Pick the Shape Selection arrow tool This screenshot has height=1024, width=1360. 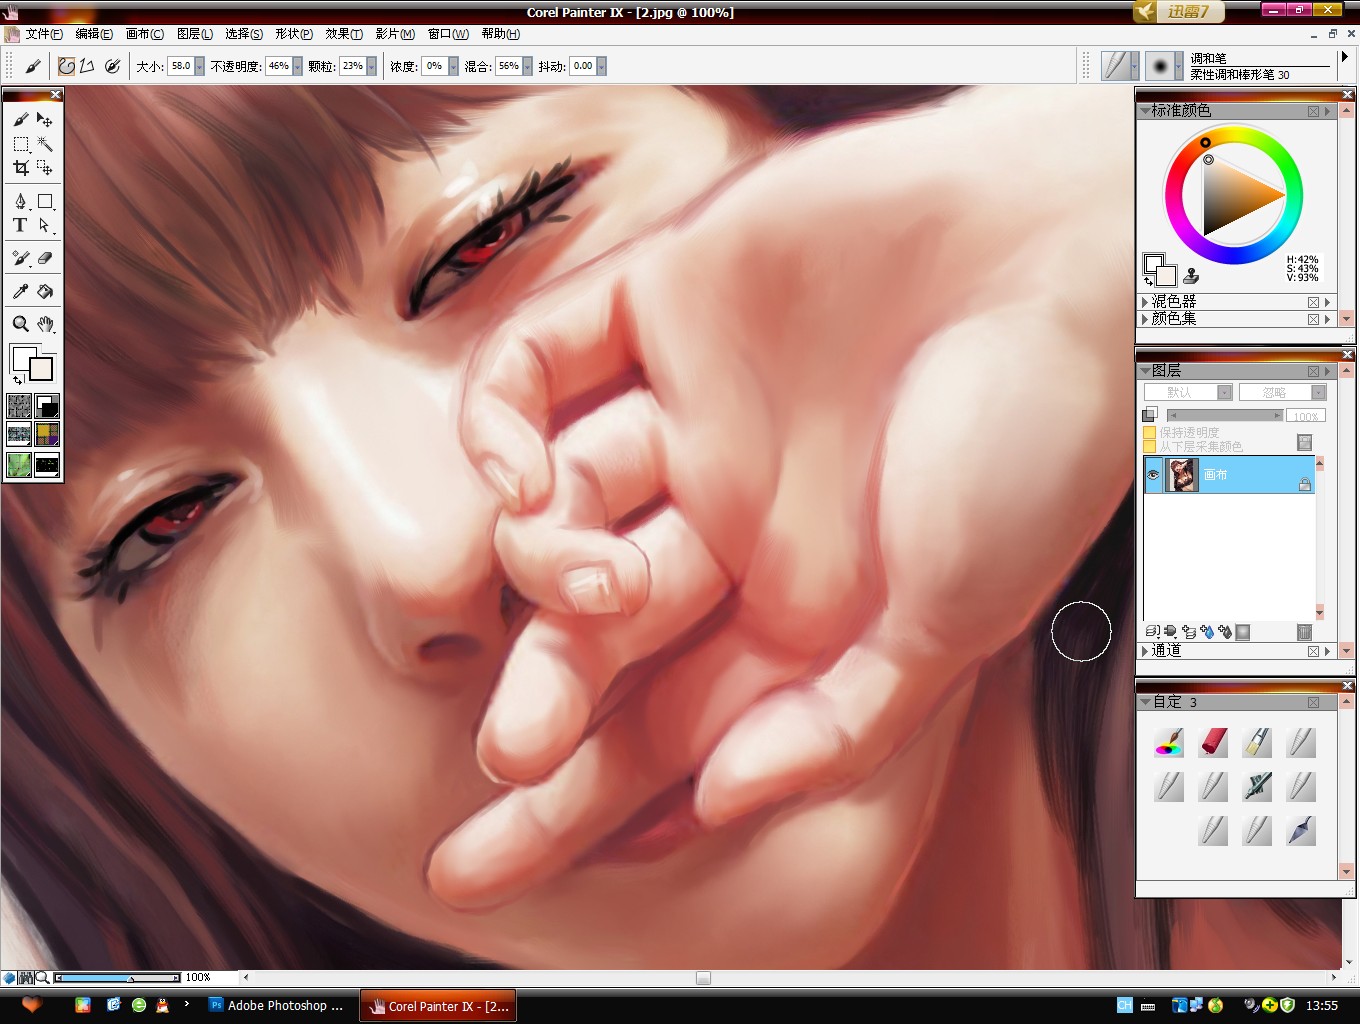pyautogui.click(x=45, y=225)
